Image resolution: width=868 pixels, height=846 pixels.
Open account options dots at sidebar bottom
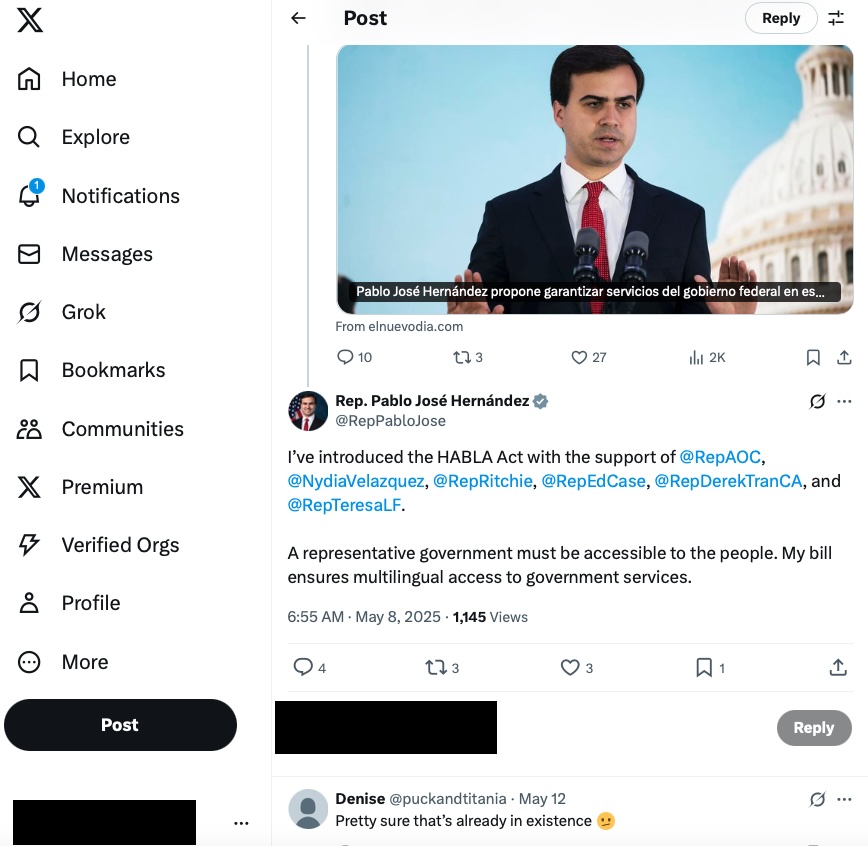(x=241, y=823)
